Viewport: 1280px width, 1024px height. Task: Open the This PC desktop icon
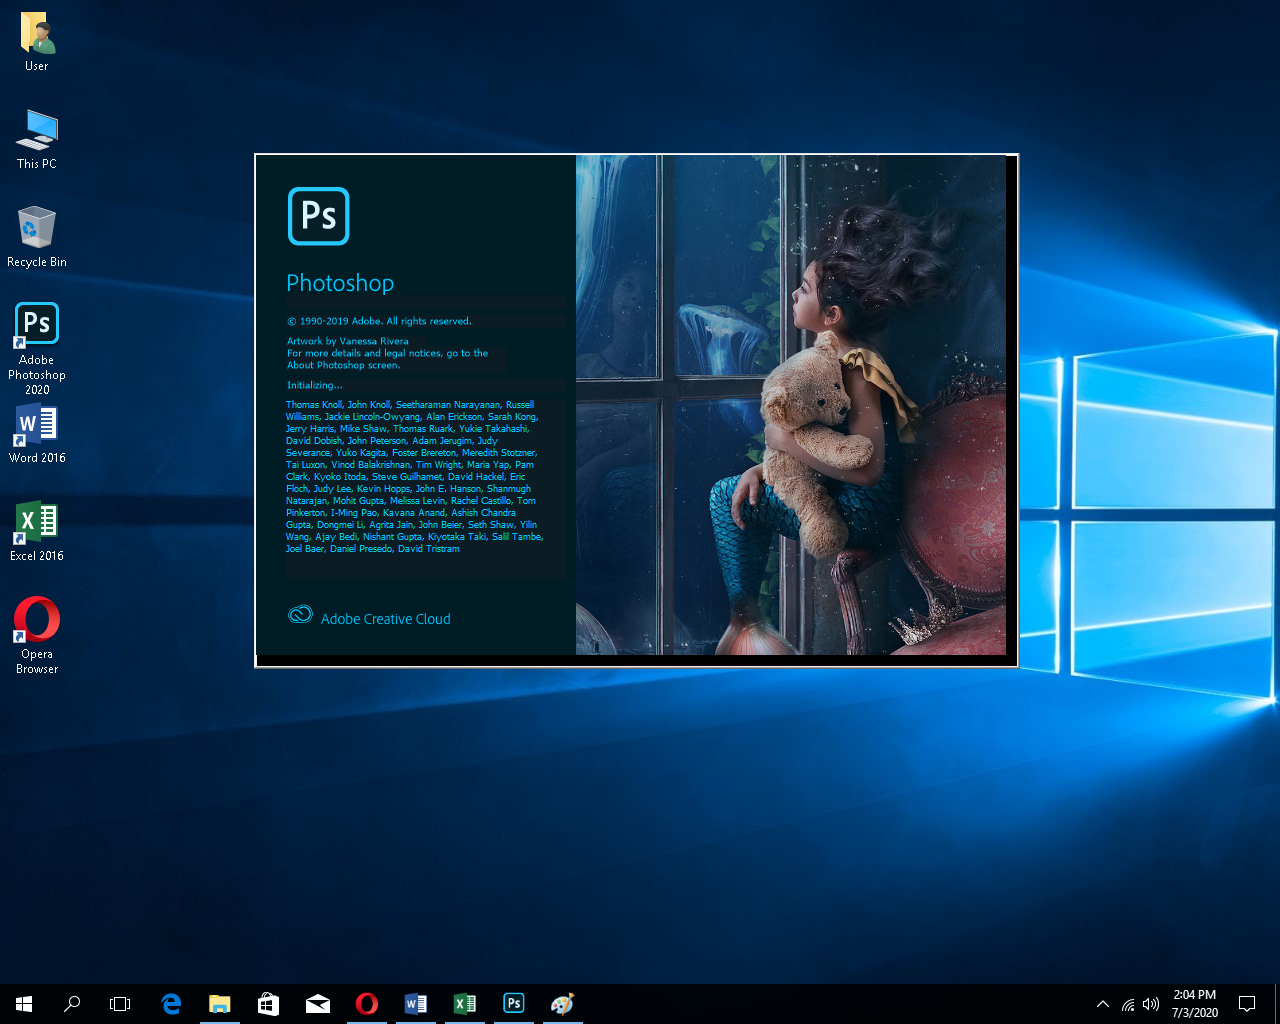click(x=37, y=130)
